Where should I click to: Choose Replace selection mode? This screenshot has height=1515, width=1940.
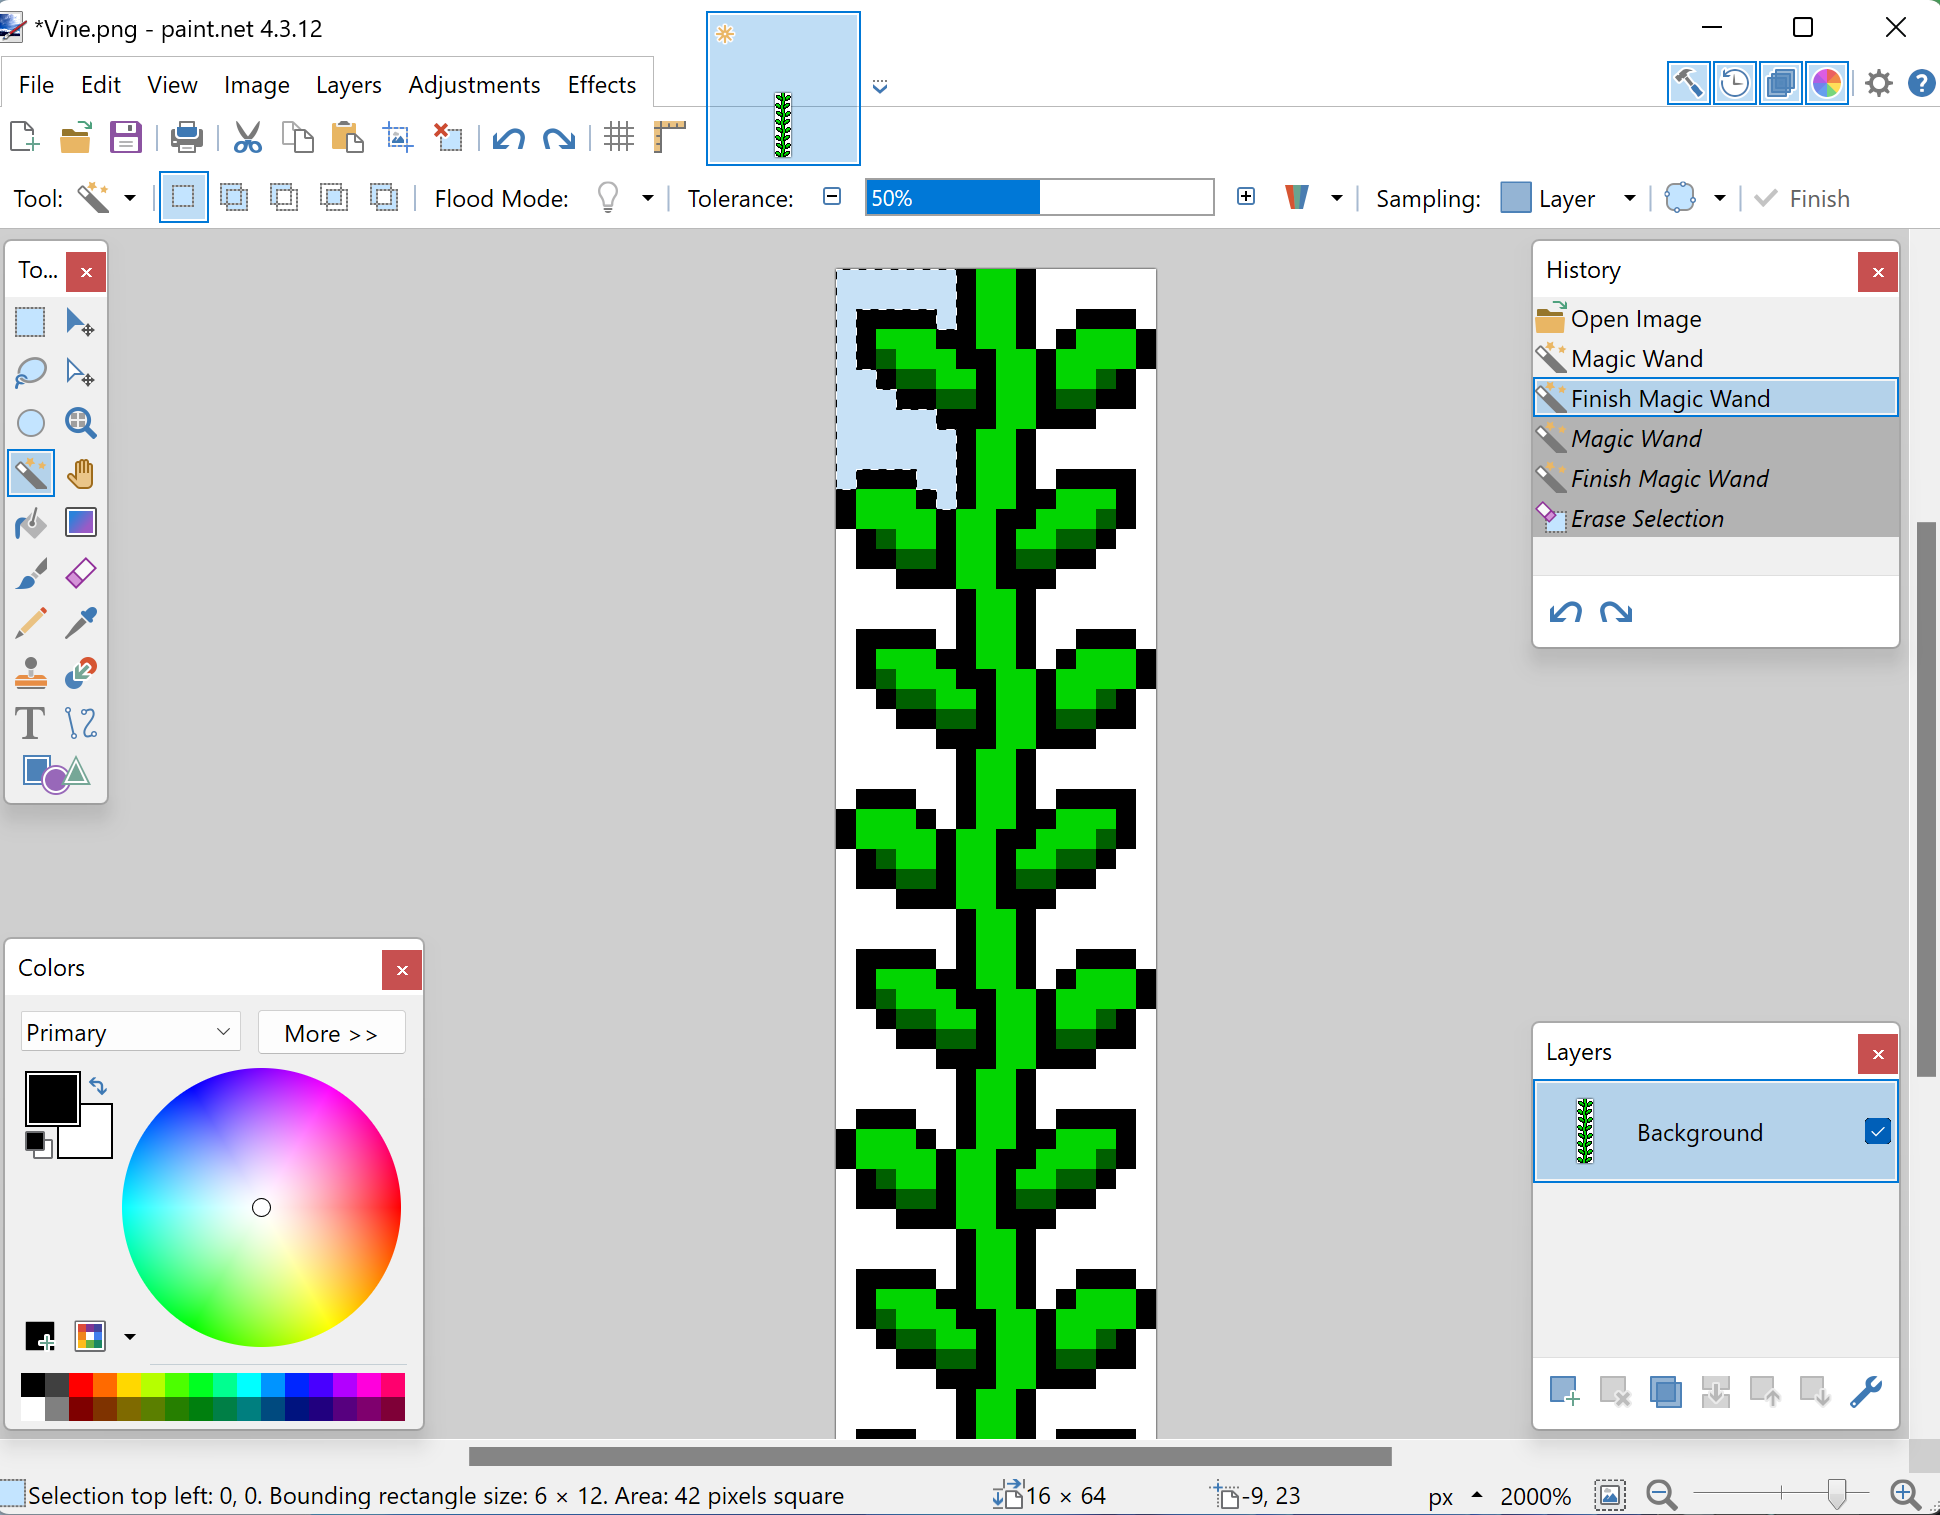click(183, 197)
